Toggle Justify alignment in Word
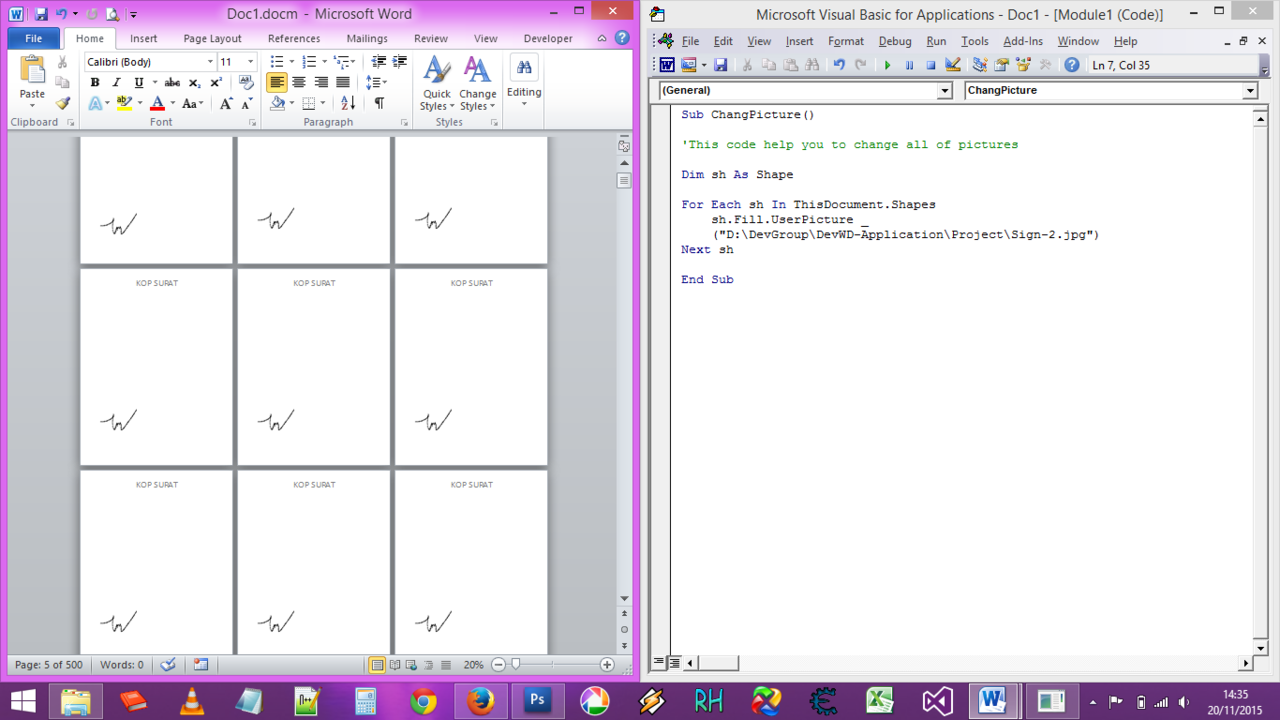This screenshot has height=720, width=1280. [x=343, y=83]
